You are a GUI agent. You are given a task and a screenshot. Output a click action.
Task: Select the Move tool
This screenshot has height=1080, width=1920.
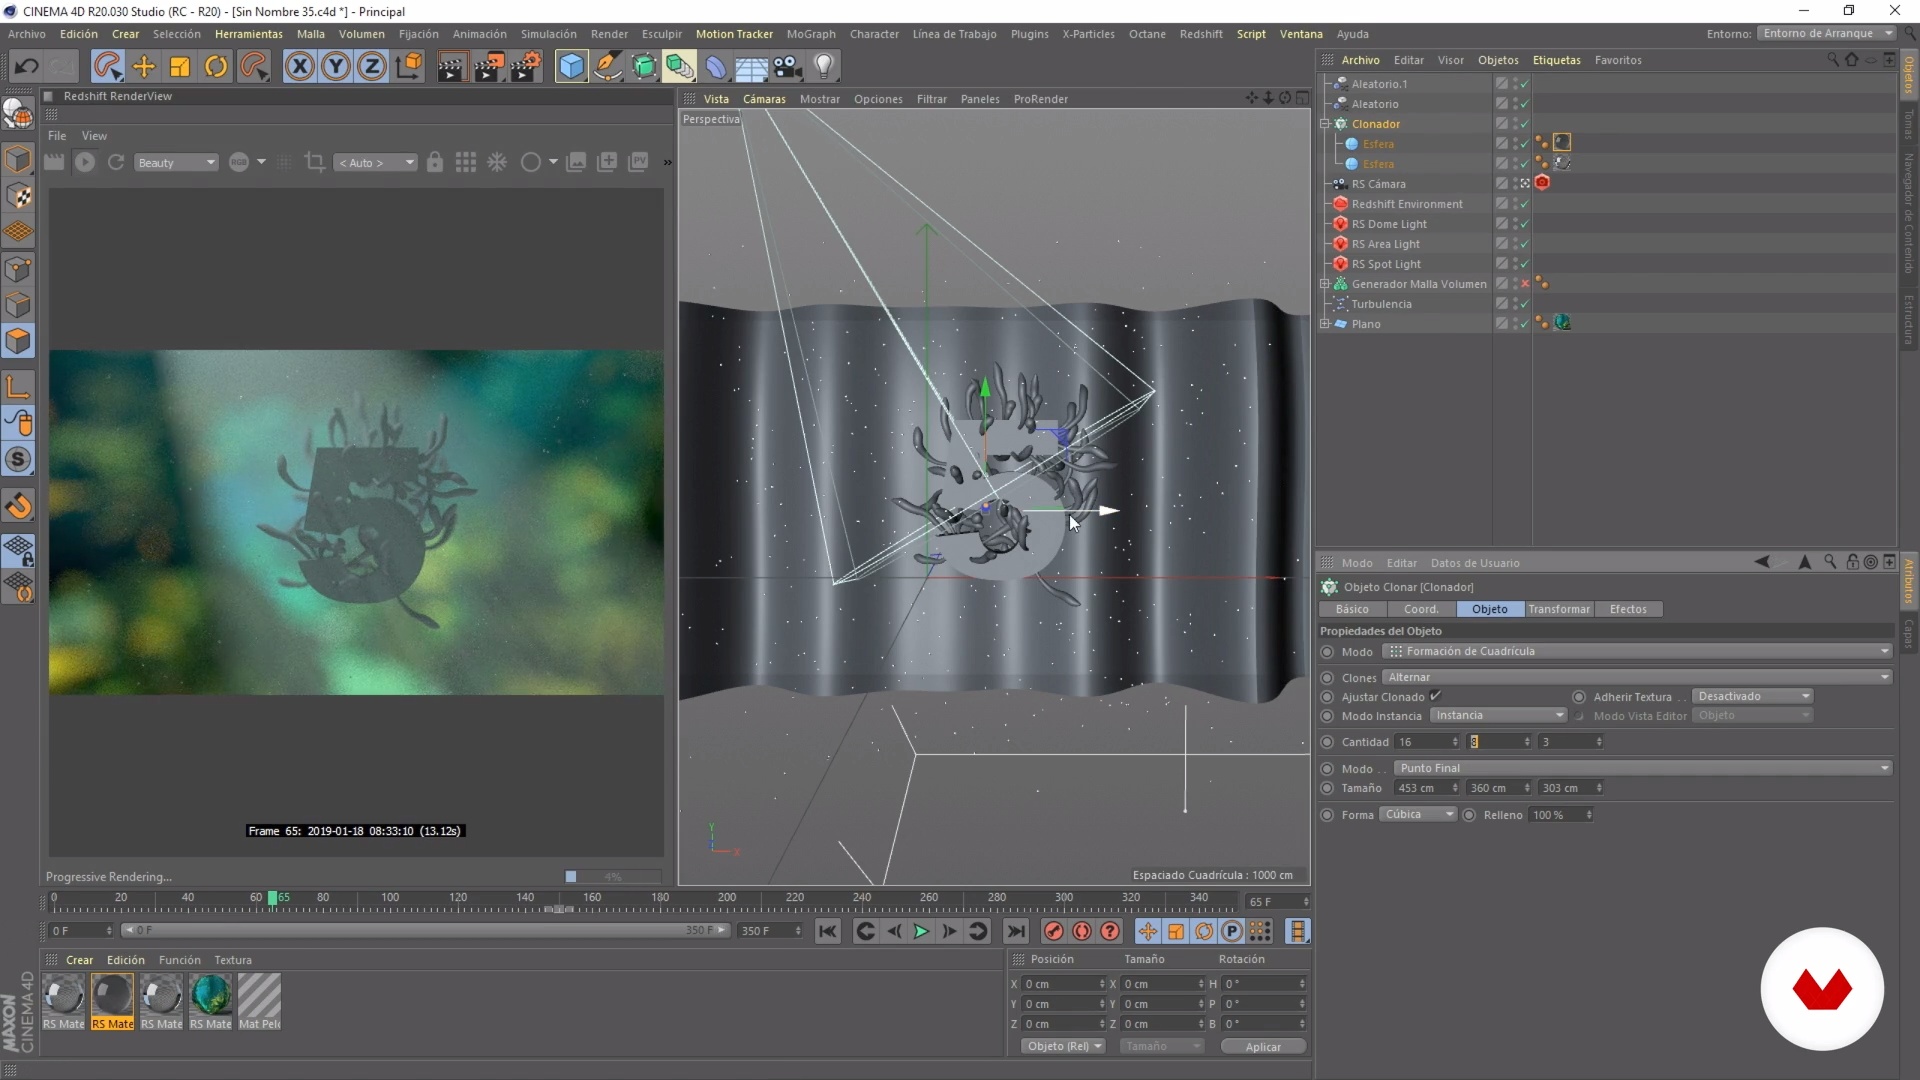tap(144, 67)
